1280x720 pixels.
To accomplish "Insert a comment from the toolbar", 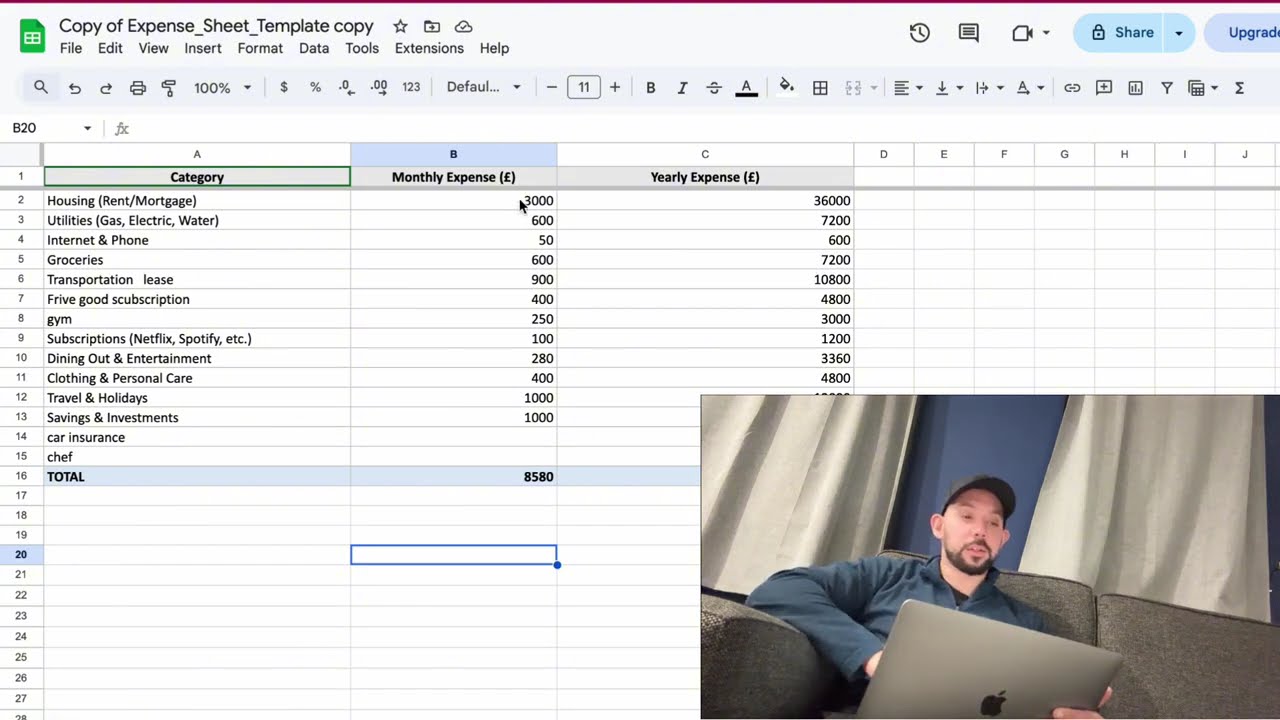I will click(x=1104, y=88).
